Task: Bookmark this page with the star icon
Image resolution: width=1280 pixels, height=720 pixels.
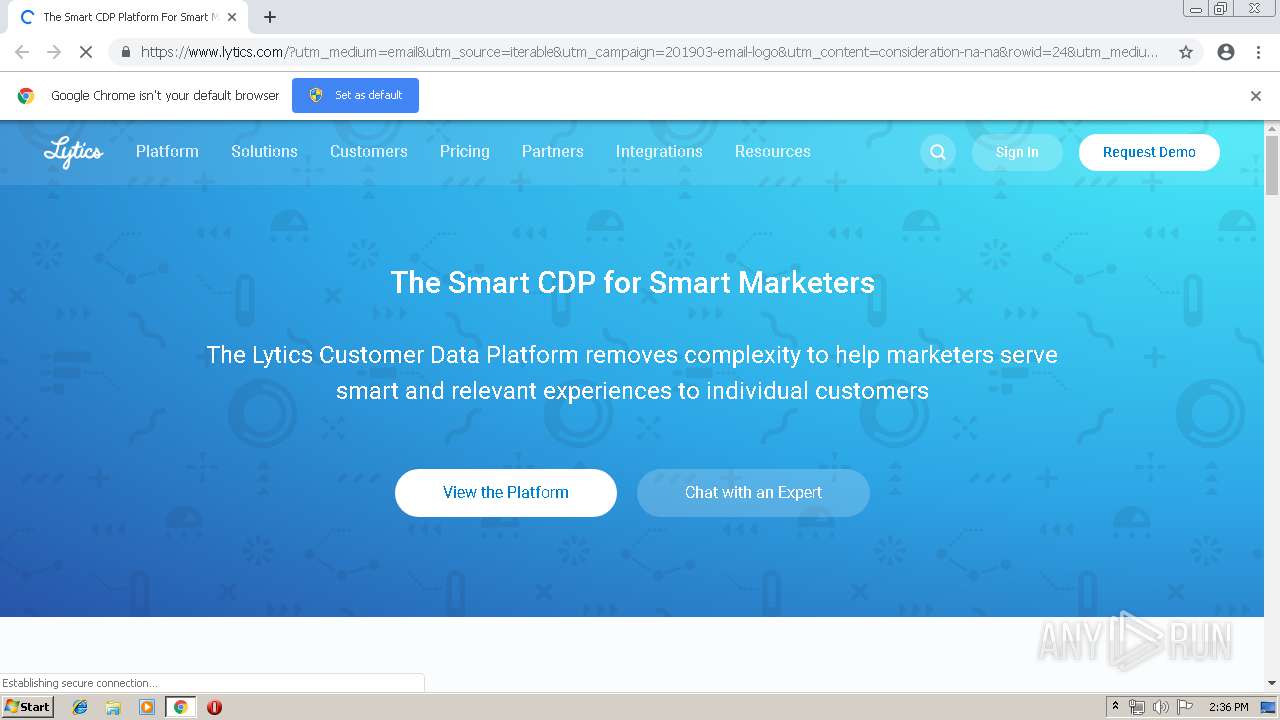Action: [1186, 52]
